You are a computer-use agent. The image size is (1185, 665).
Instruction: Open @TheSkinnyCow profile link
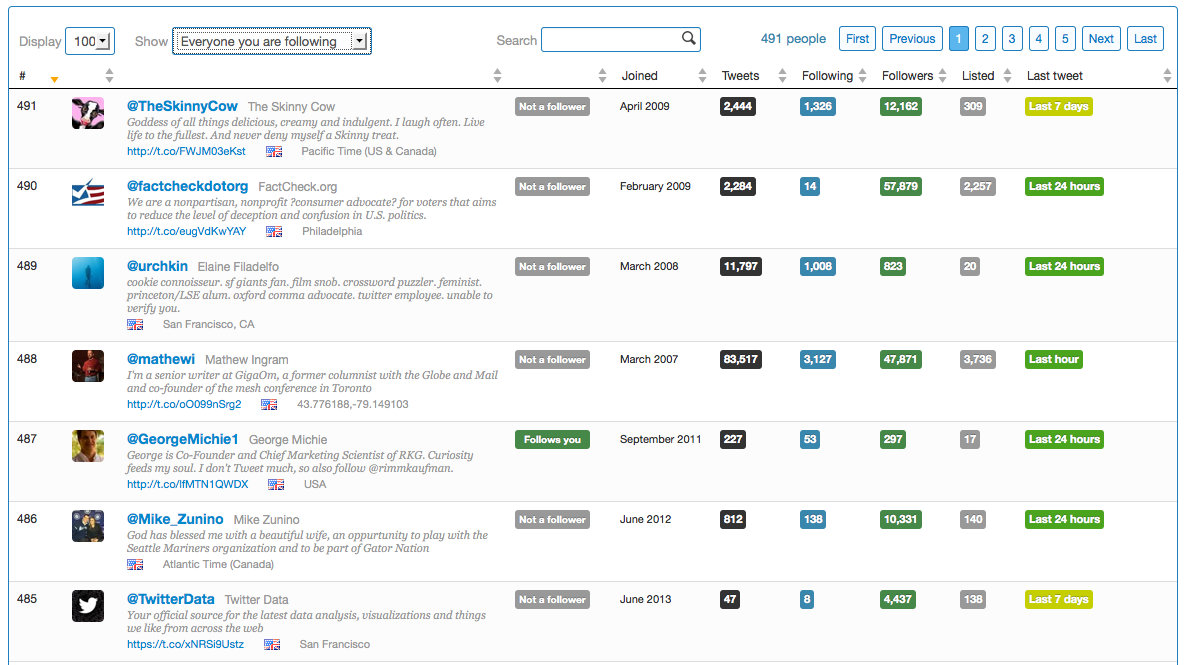pyautogui.click(x=182, y=107)
